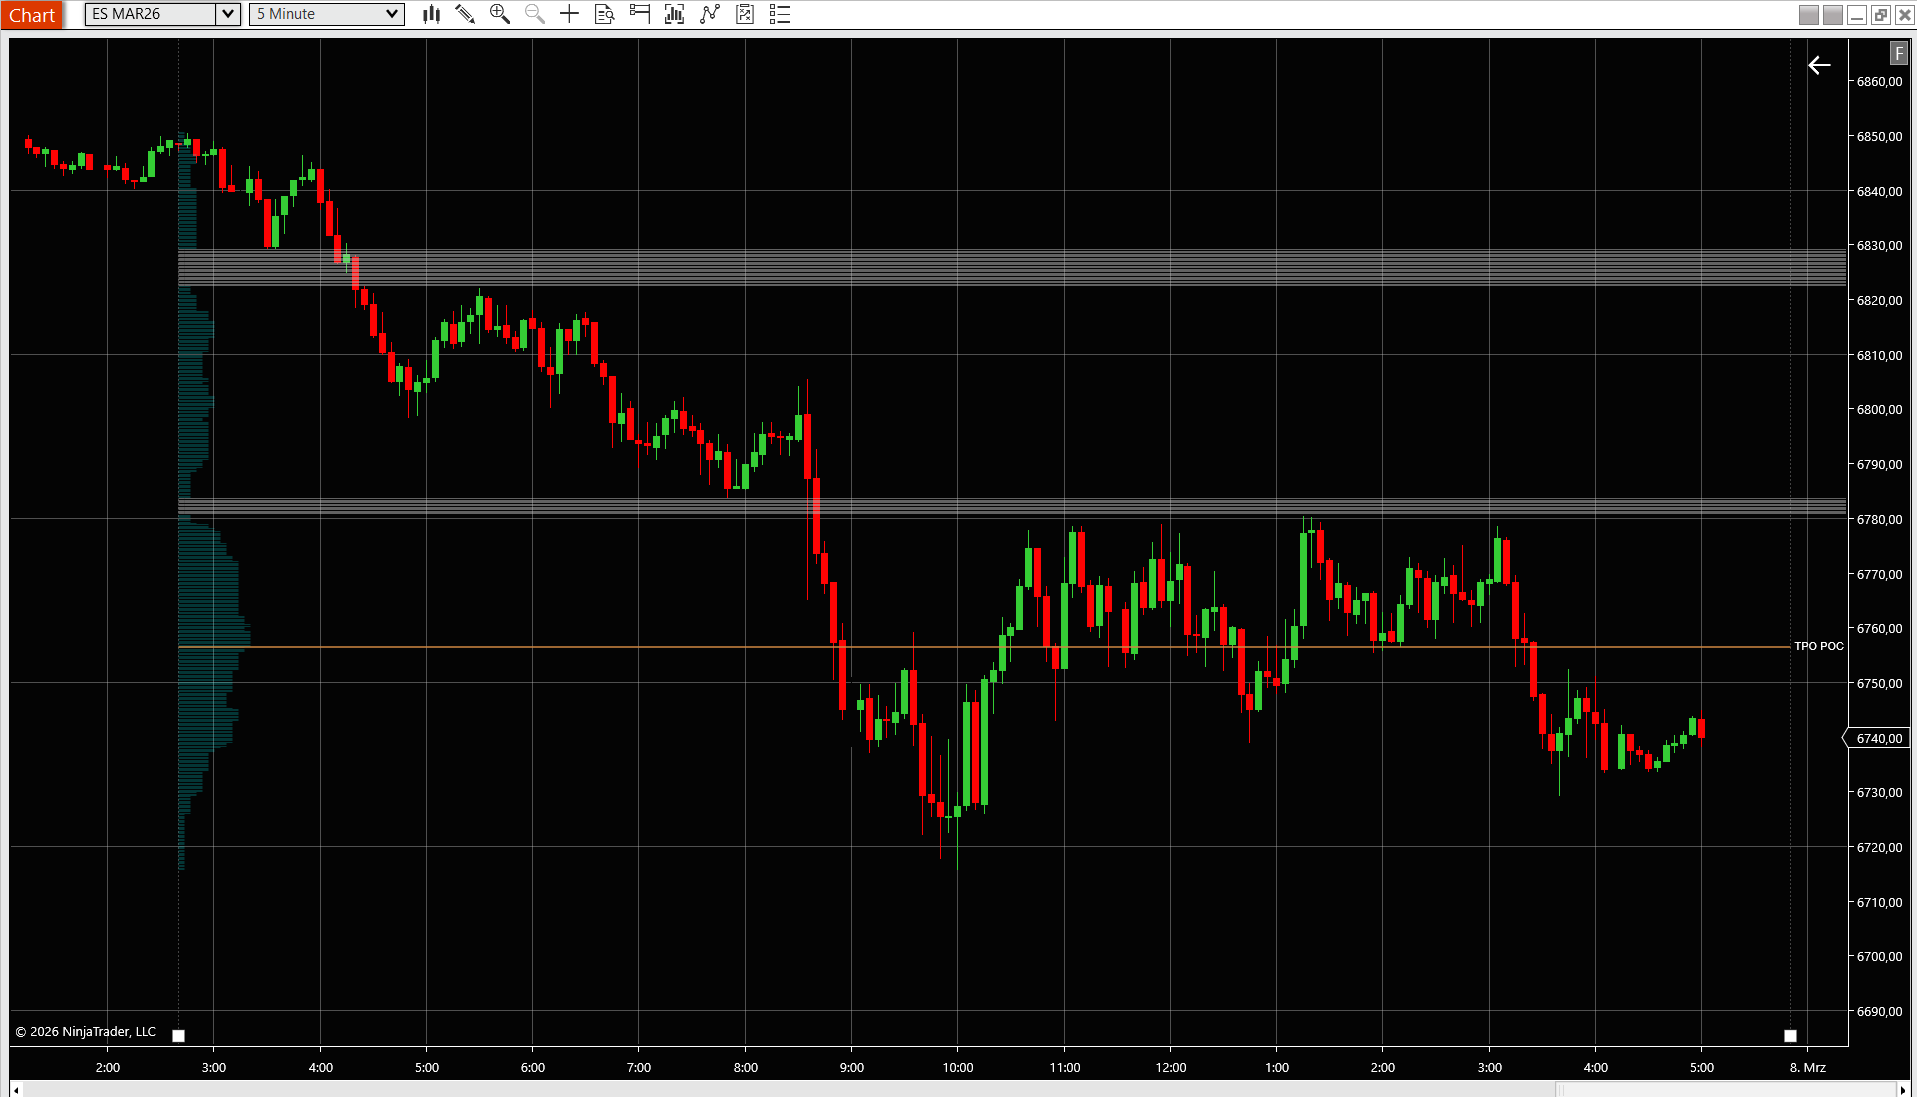Image resolution: width=1917 pixels, height=1097 pixels.
Task: Expand the ES MAR26 instrument dropdown
Action: [x=228, y=14]
